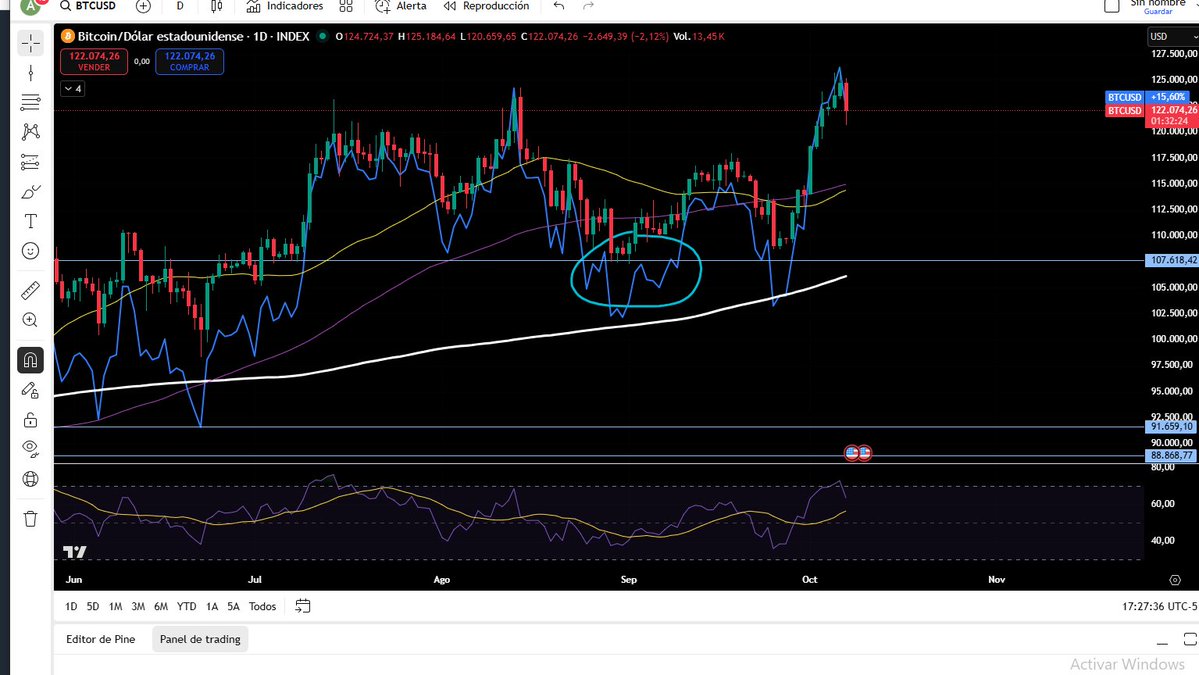Click the green market status dot
Viewport: 1199px width, 675px height.
pos(323,36)
